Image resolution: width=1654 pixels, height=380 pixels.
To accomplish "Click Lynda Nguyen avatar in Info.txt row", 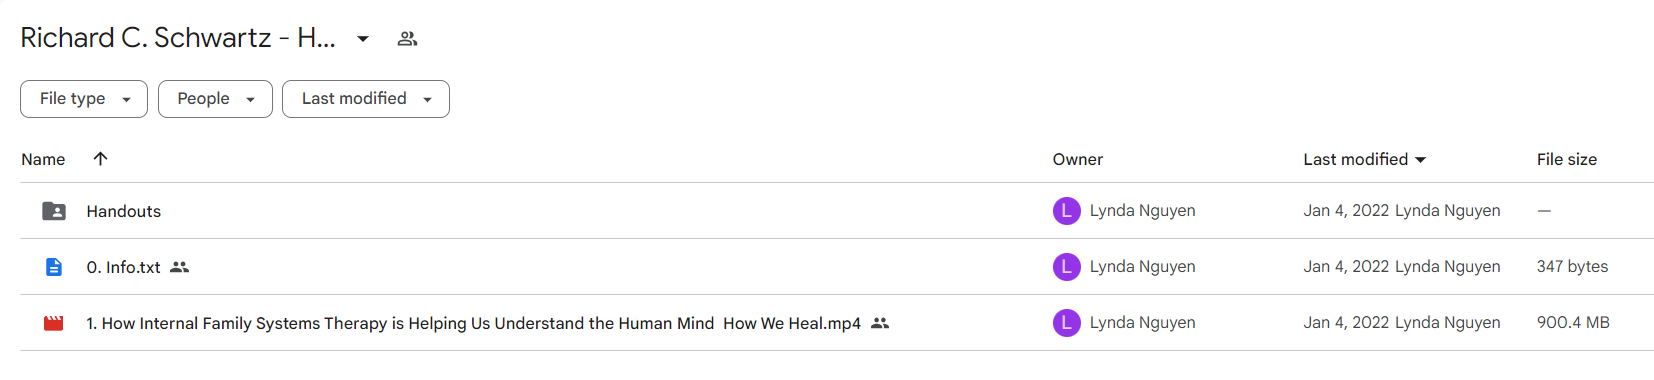I will coord(1067,267).
